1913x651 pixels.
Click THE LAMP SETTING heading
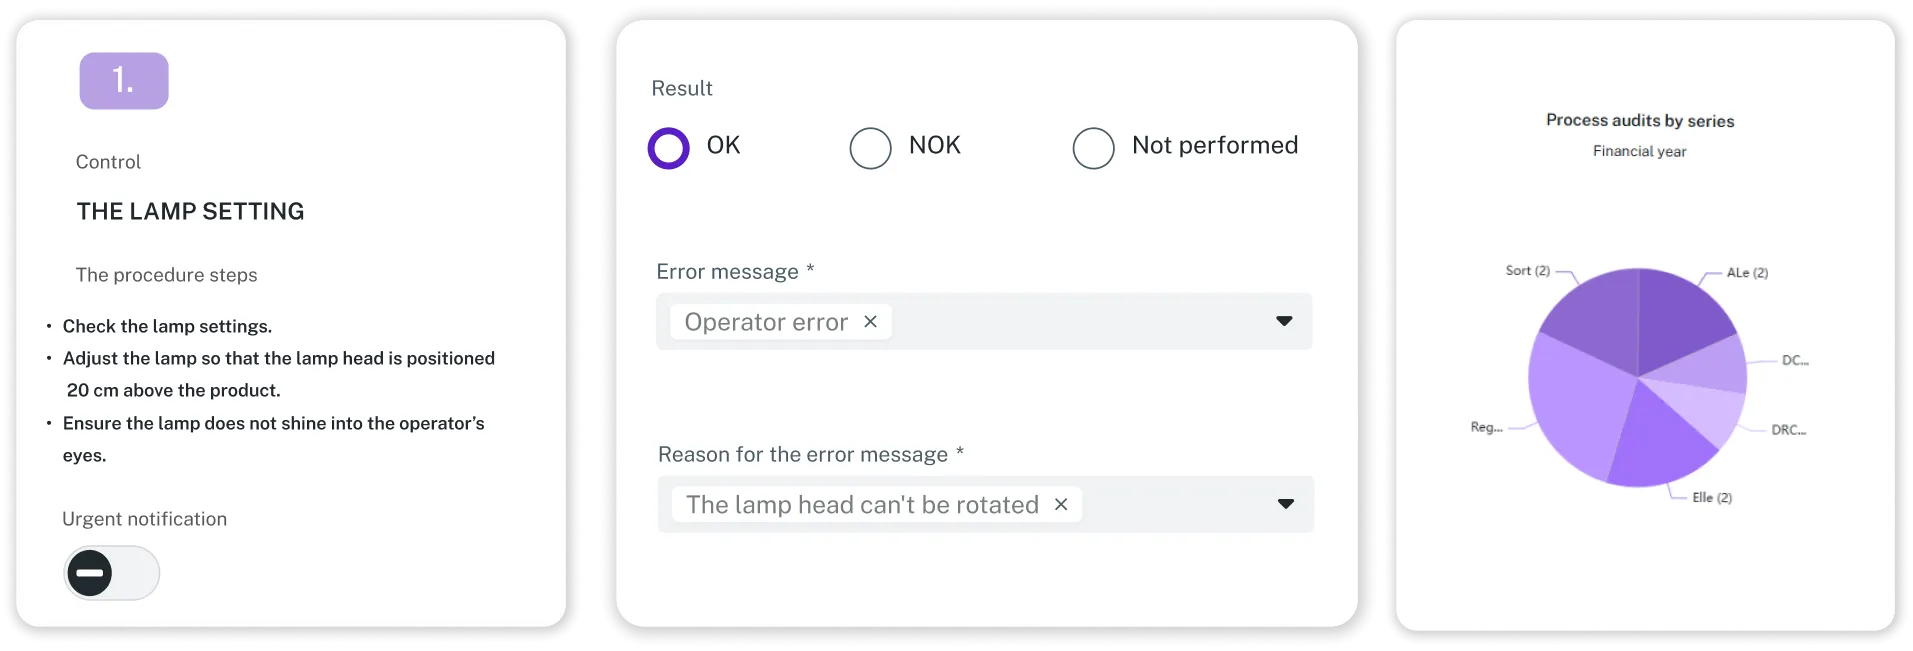click(x=190, y=212)
